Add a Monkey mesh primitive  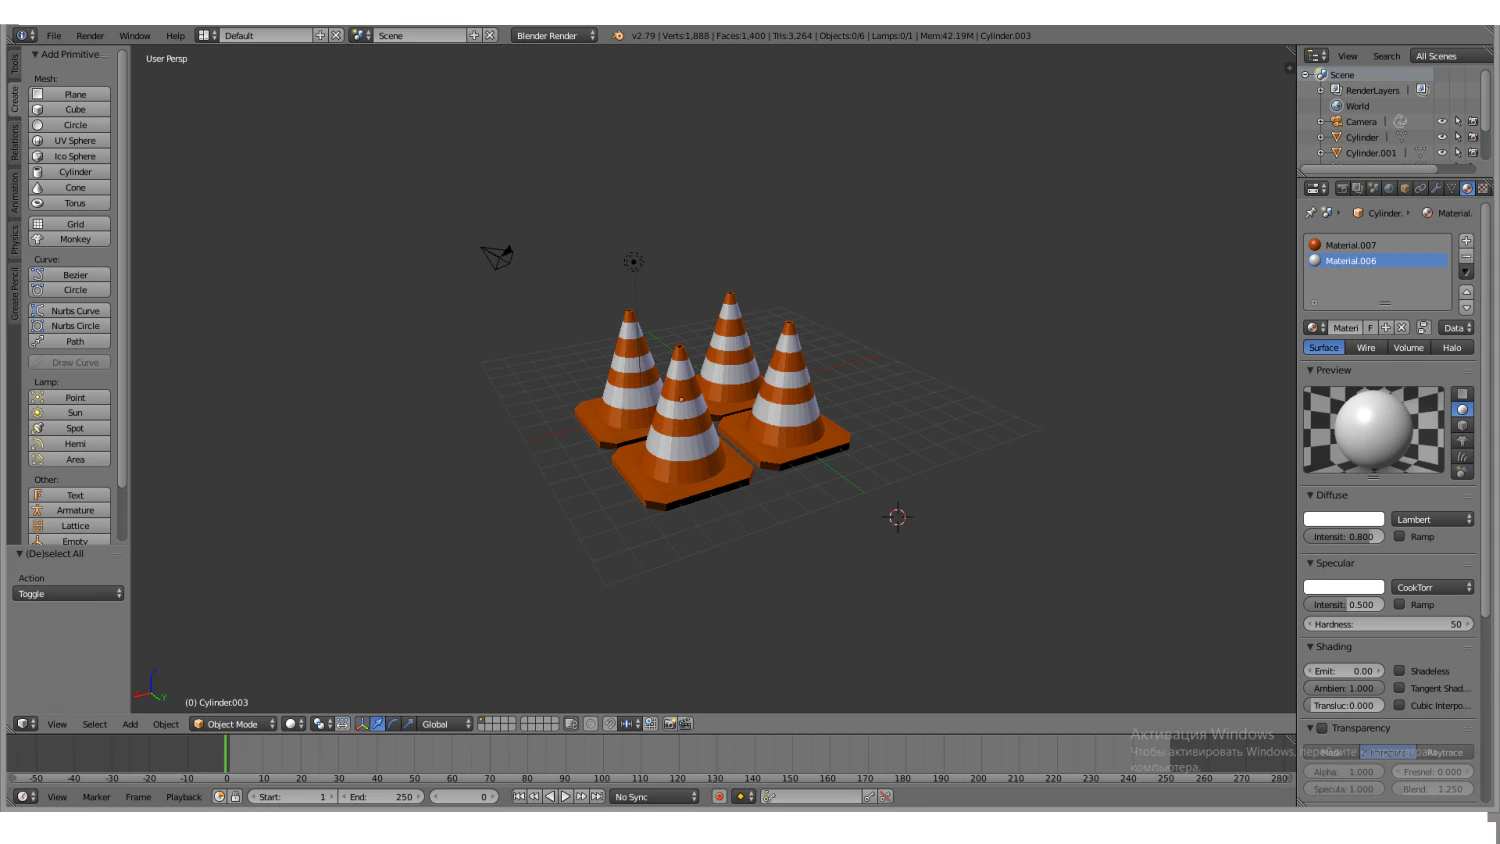(x=69, y=240)
